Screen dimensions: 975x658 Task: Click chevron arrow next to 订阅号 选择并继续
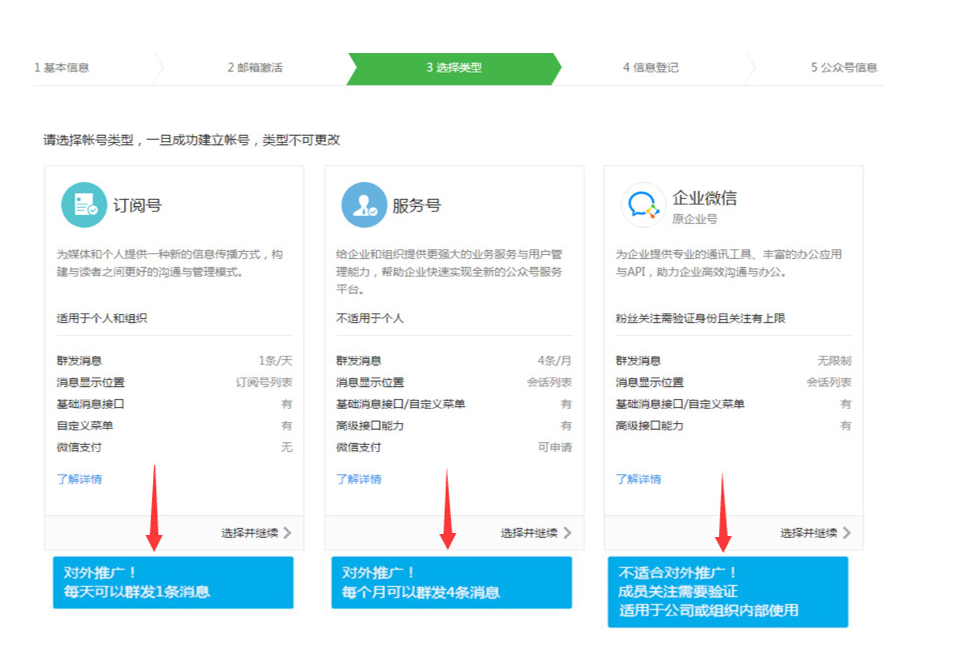(x=287, y=533)
